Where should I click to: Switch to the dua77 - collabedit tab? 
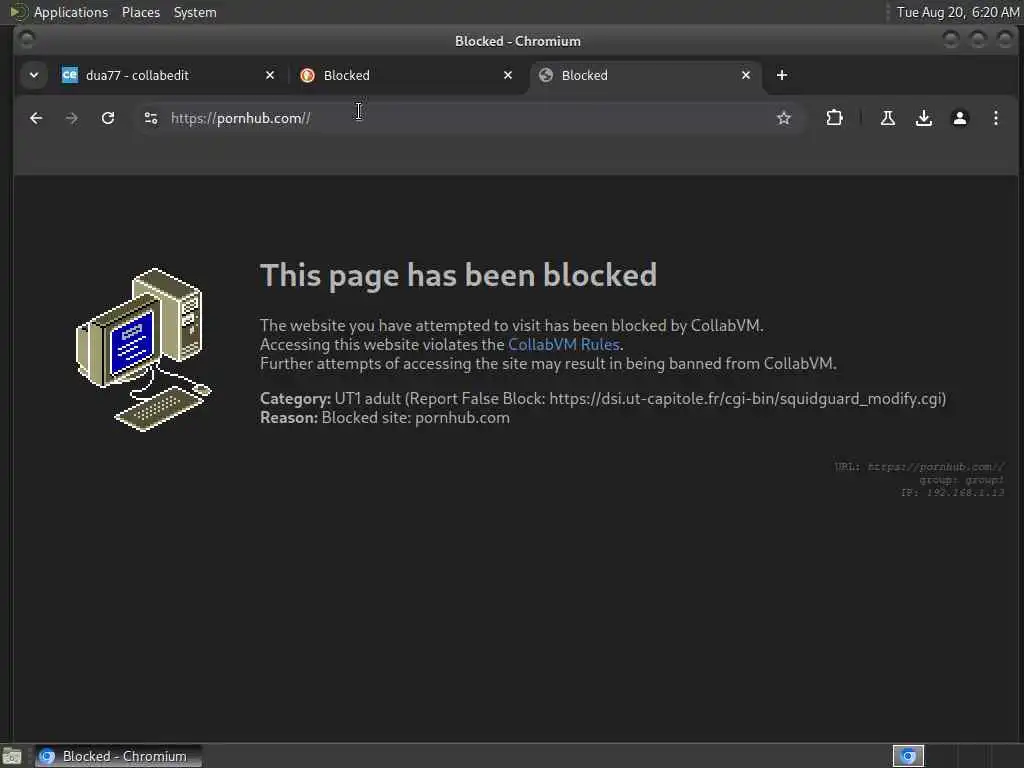168,75
